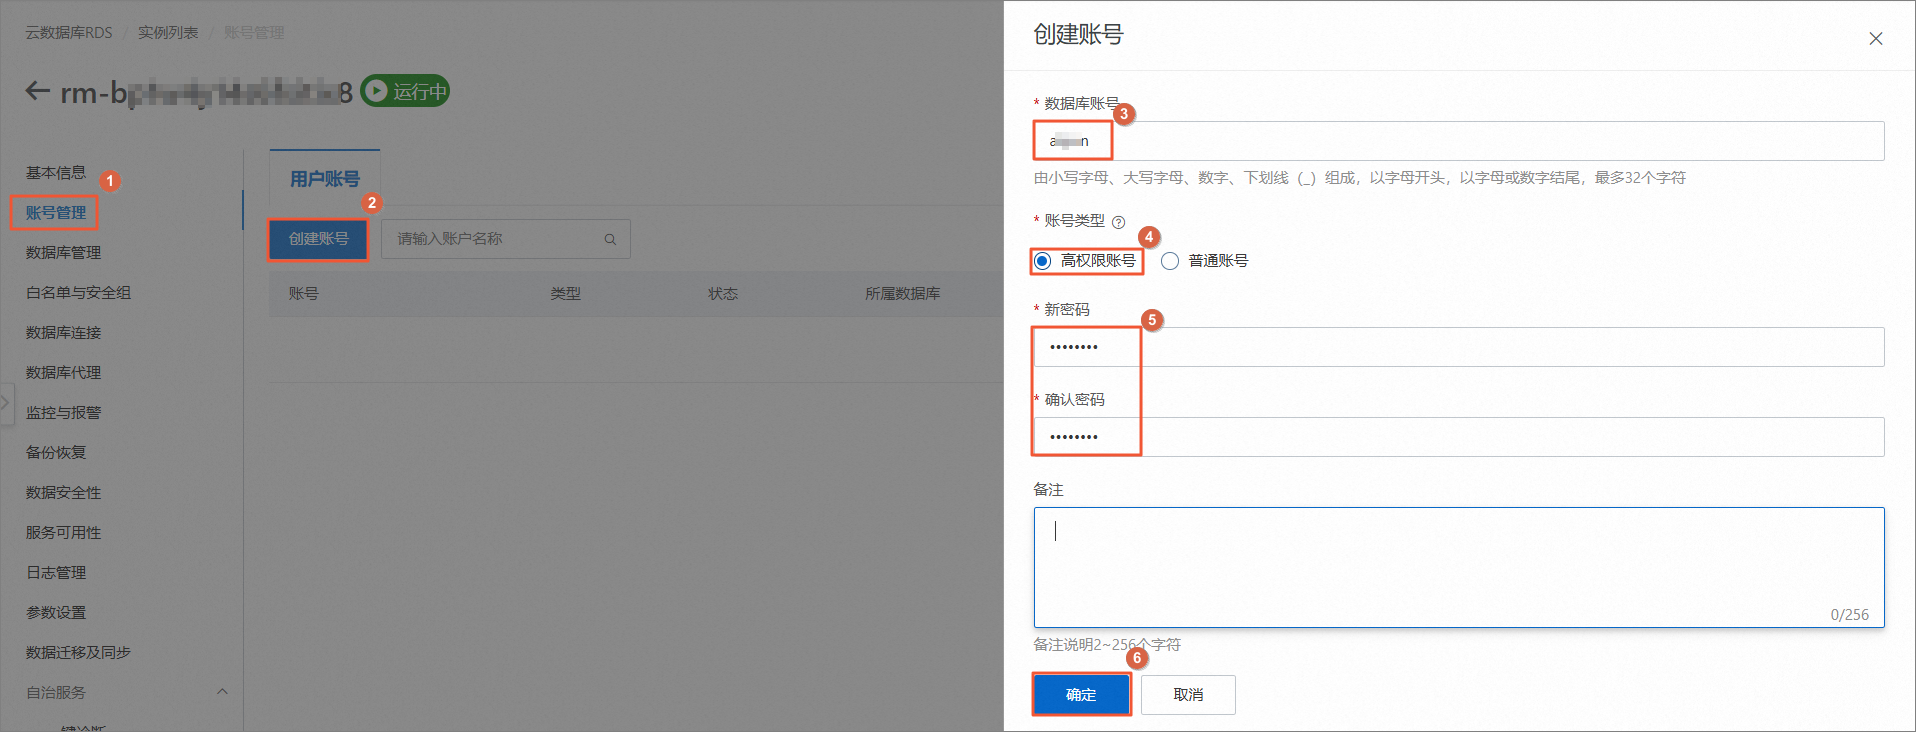Open 服务可用性 in the sidebar
Image resolution: width=1916 pixels, height=732 pixels.
(x=63, y=533)
